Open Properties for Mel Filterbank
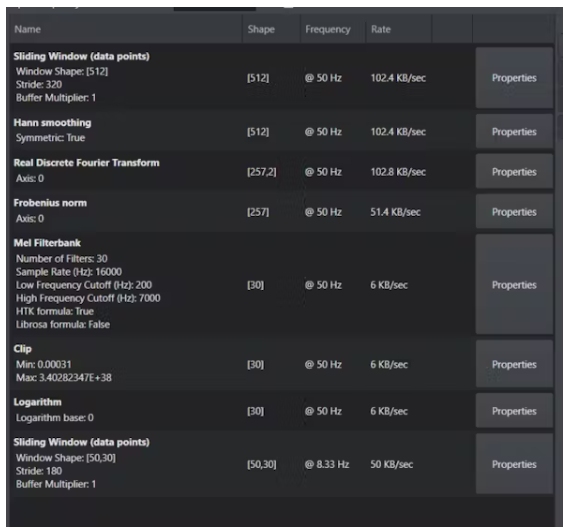The width and height of the screenshot is (566, 530). pos(514,285)
